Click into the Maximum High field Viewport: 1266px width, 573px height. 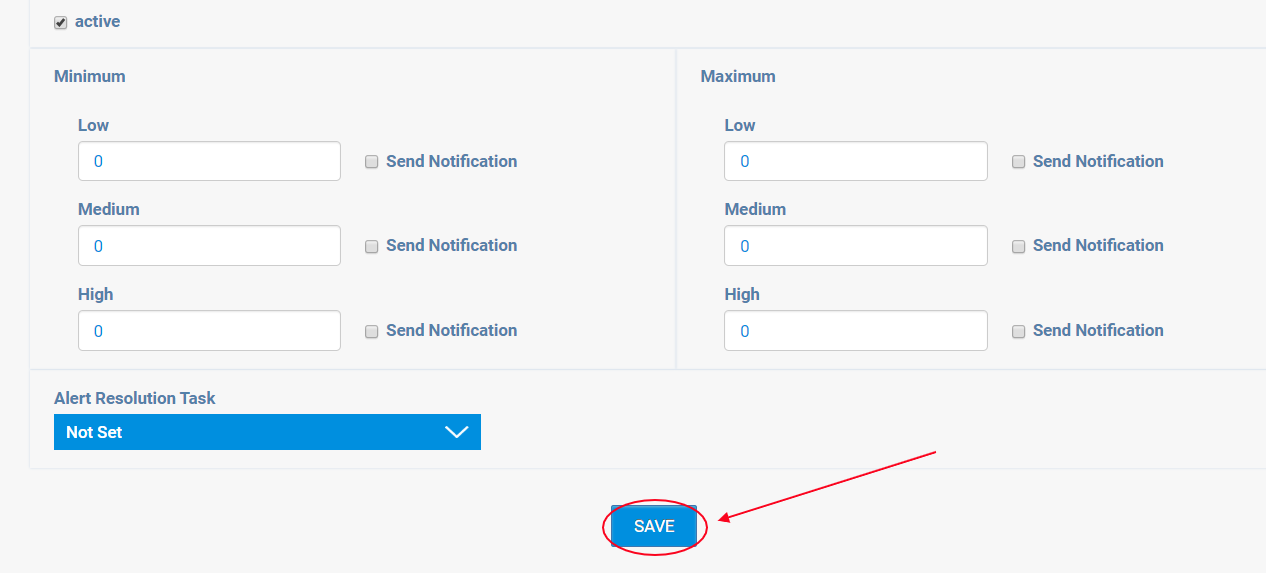click(x=855, y=330)
